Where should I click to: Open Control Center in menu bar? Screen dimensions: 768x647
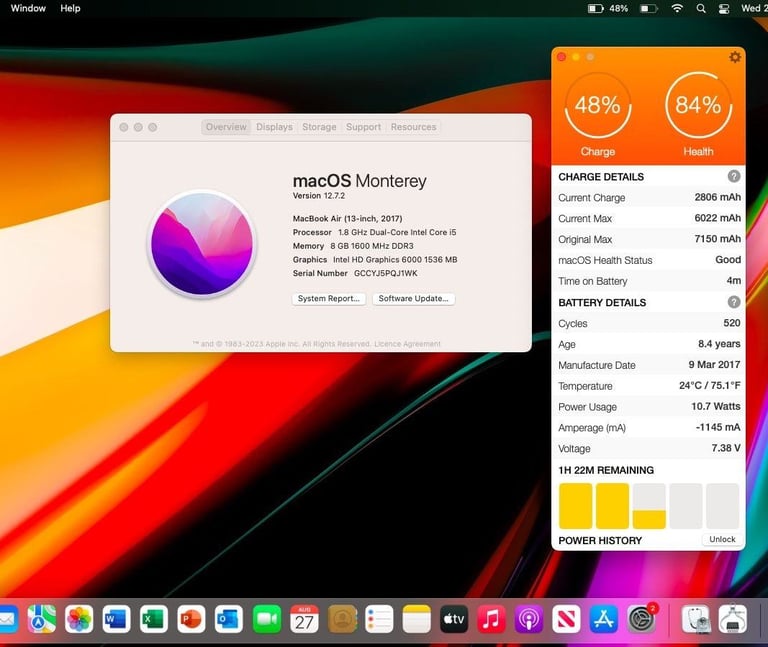(724, 8)
